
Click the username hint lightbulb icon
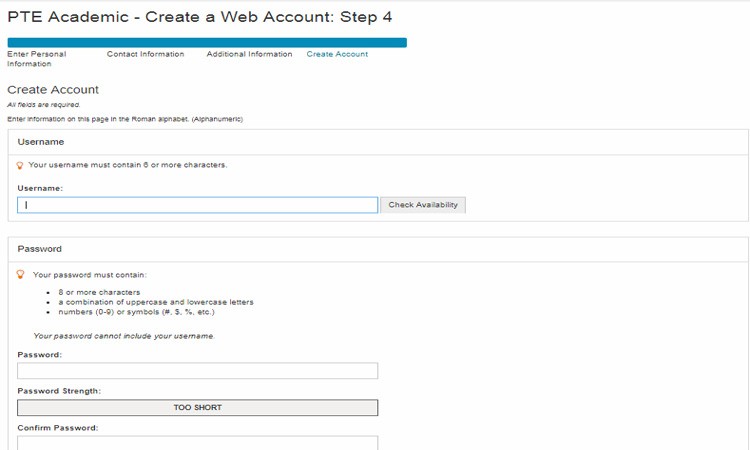(x=20, y=165)
